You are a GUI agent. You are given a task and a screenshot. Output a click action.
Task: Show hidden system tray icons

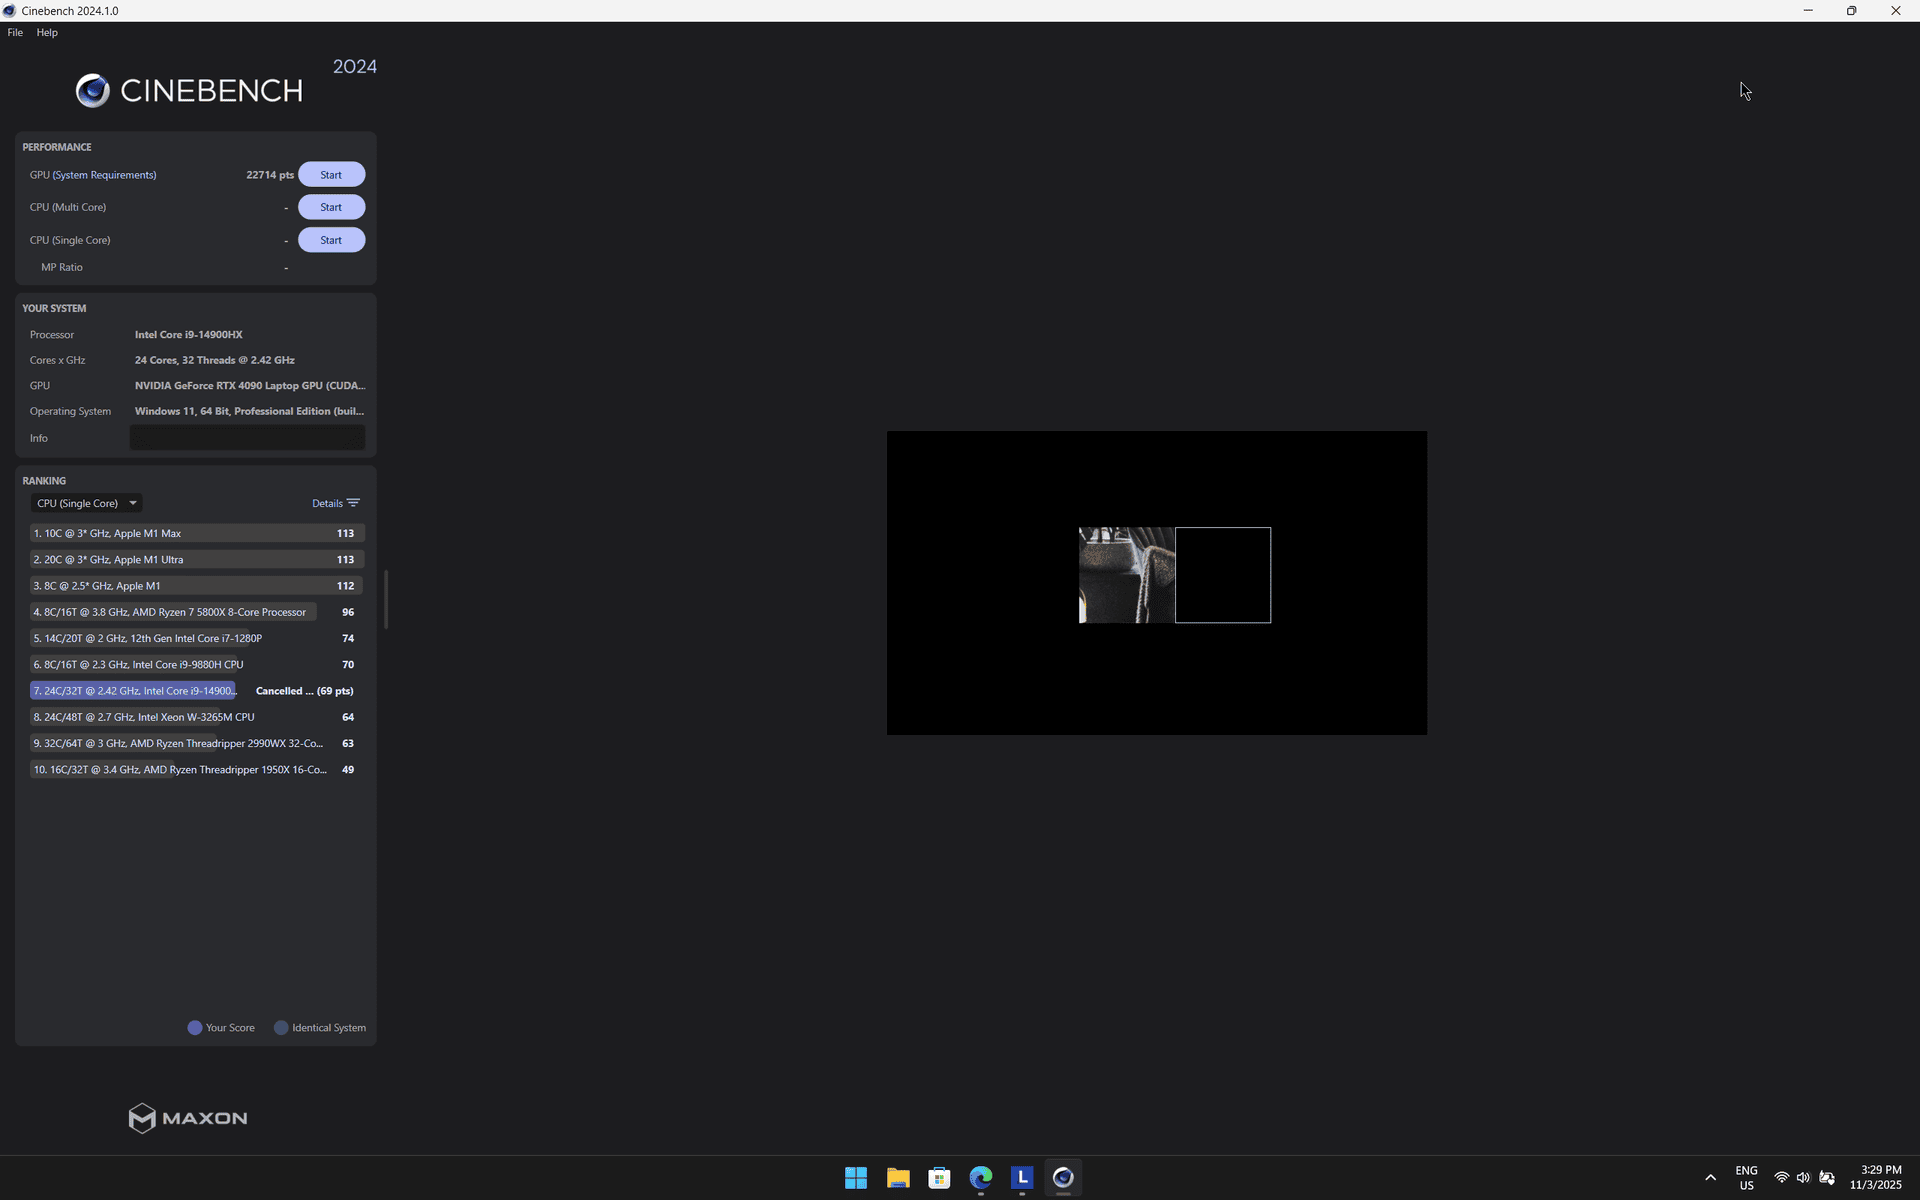tap(1710, 1178)
